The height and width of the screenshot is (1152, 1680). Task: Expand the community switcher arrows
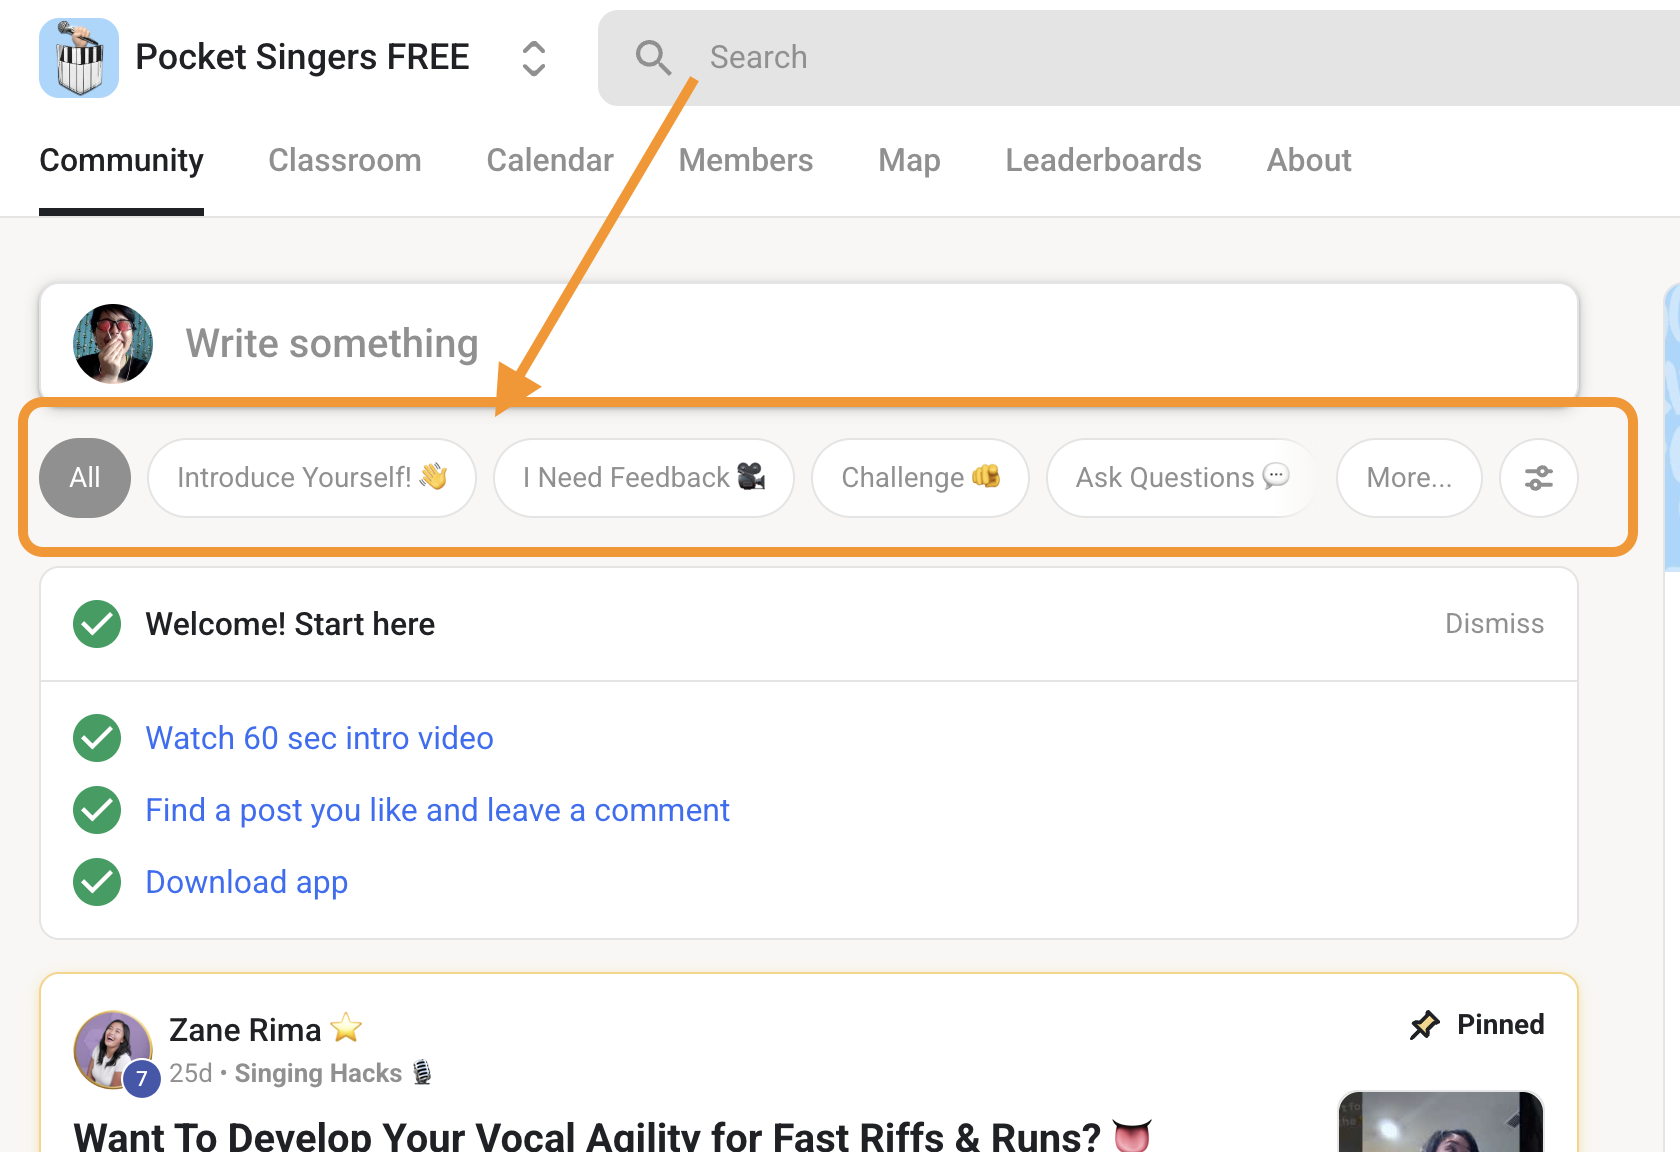[534, 58]
